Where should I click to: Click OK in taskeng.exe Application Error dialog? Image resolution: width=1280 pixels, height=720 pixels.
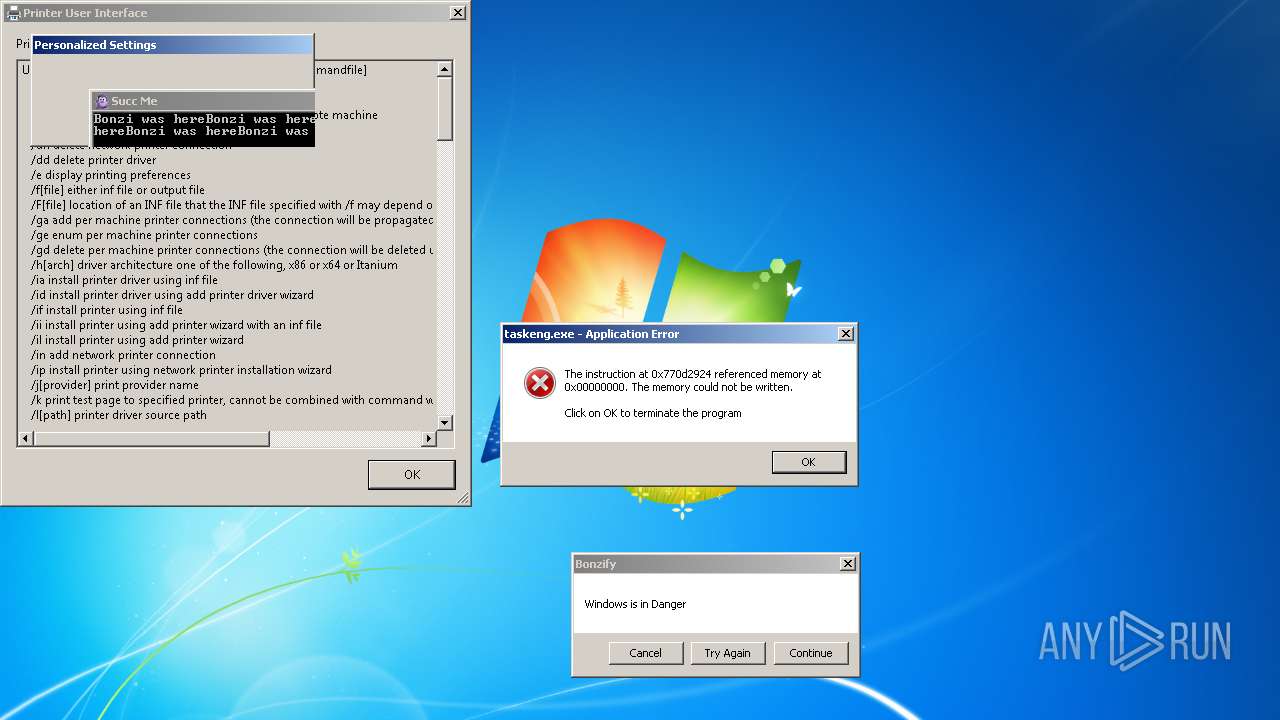(808, 462)
